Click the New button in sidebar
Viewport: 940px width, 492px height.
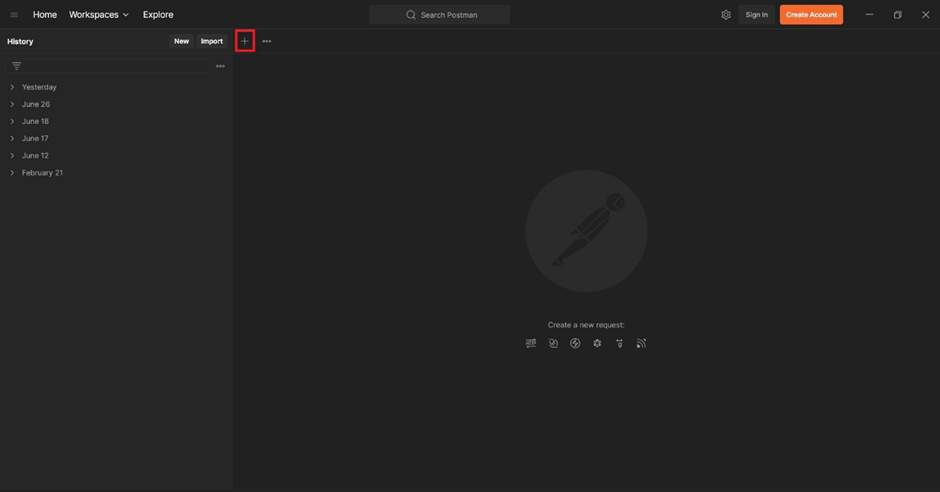[181, 41]
